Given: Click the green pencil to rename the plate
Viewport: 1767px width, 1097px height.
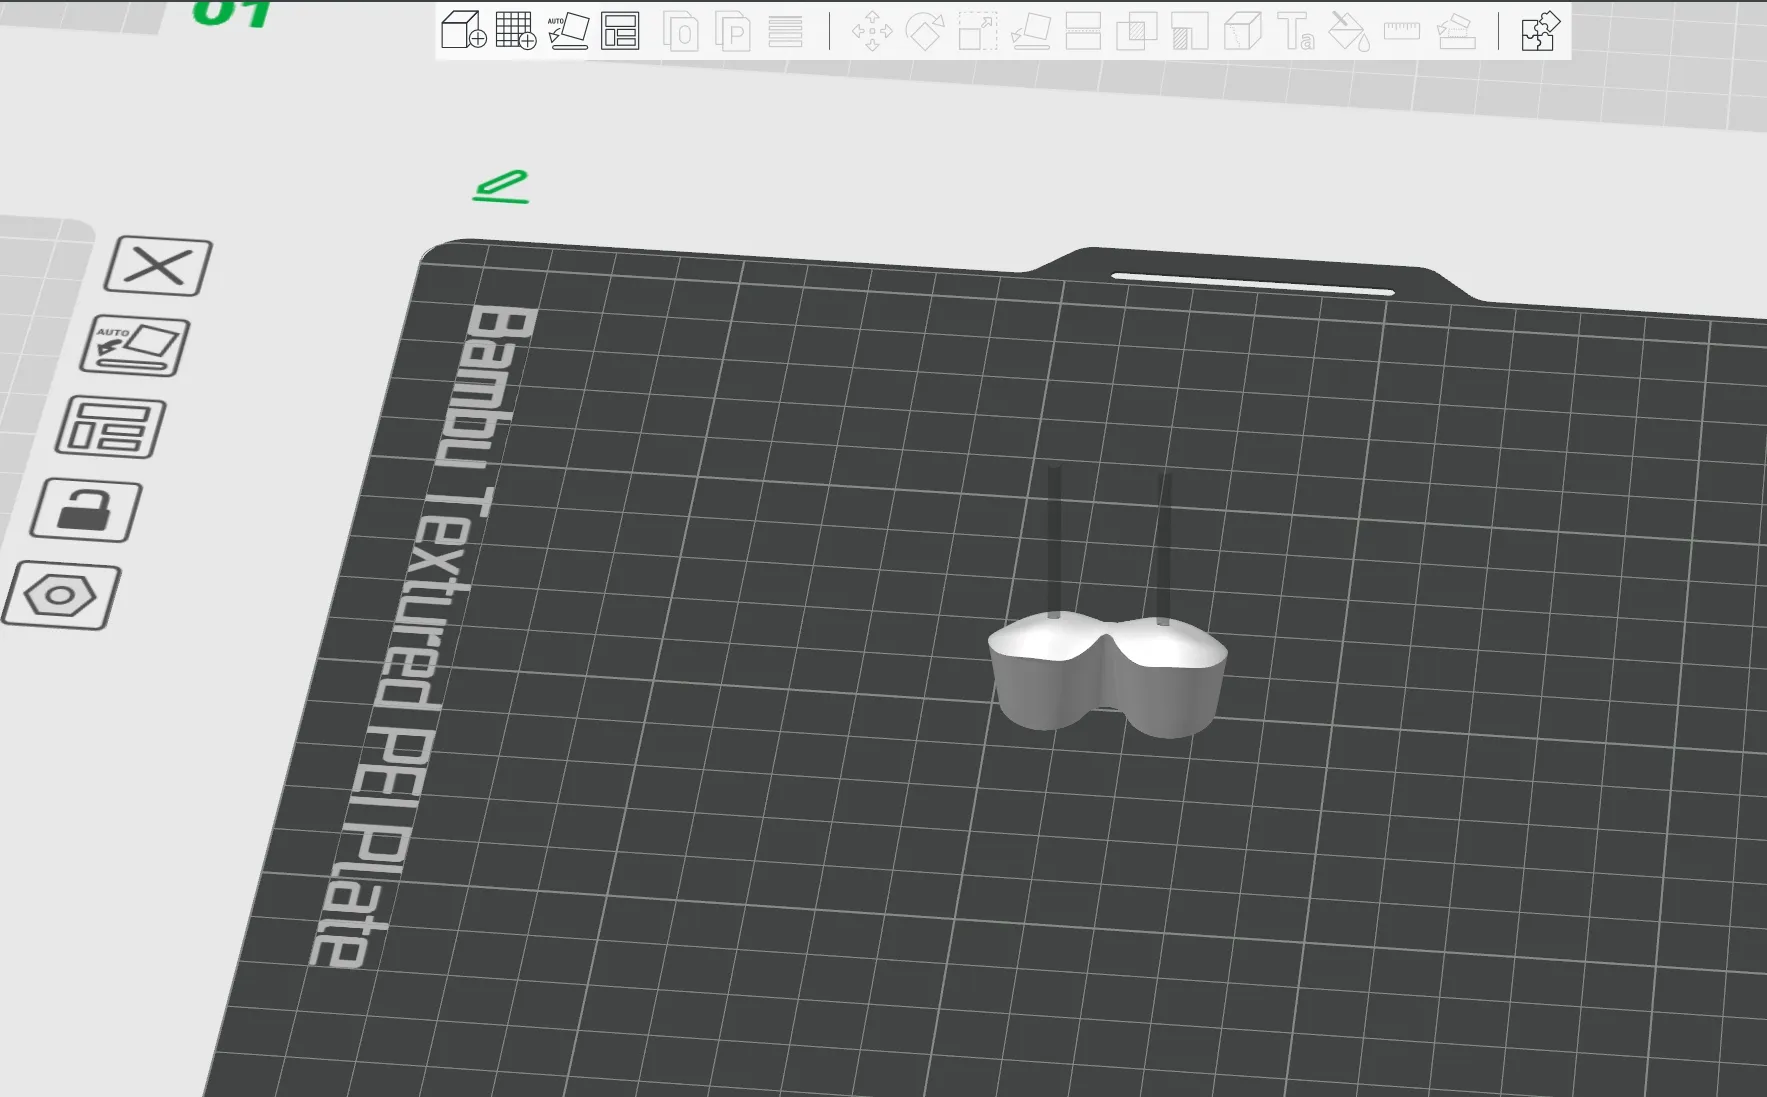Looking at the screenshot, I should tap(501, 187).
